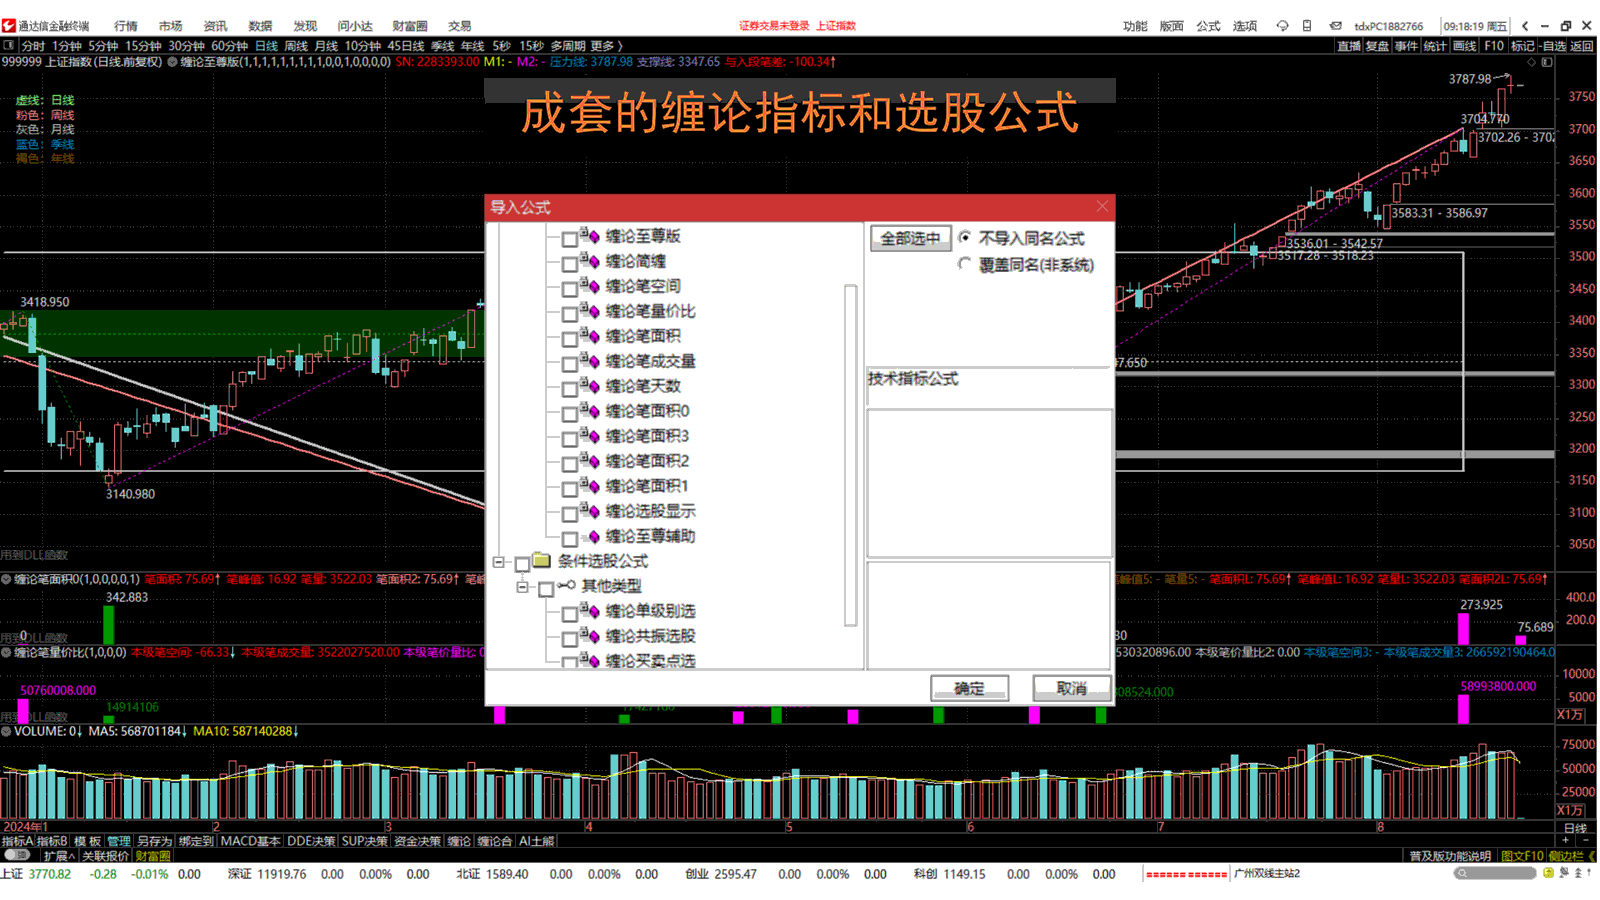Viewport: 1600px width, 900px height.
Task: Click the back arrow icon in title bar
Action: coord(1525,26)
